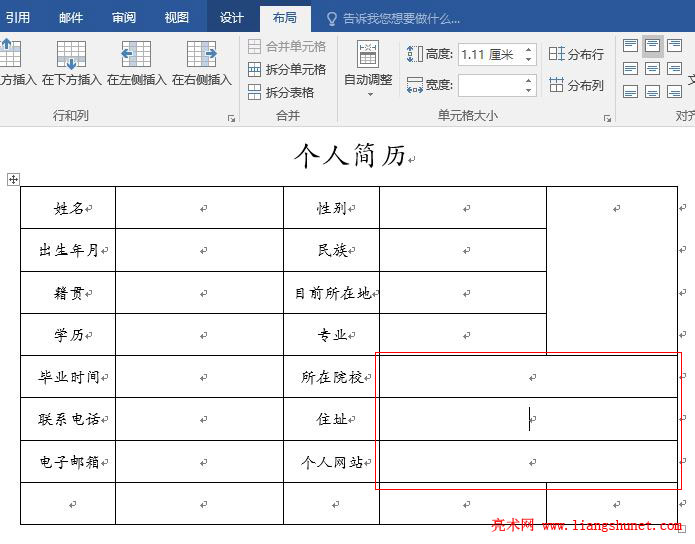The image size is (695, 544).
Task: Click the 住址 table cell
Action: pos(332,419)
